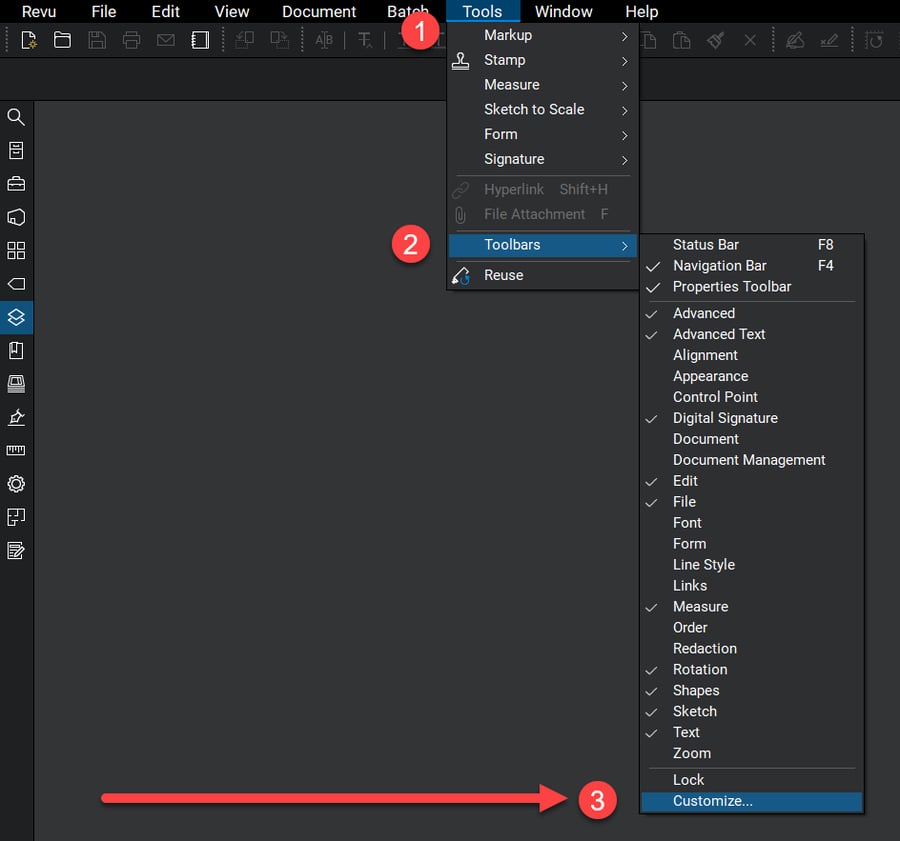
Task: Open the Search panel with the magnifier icon
Action: [16, 117]
